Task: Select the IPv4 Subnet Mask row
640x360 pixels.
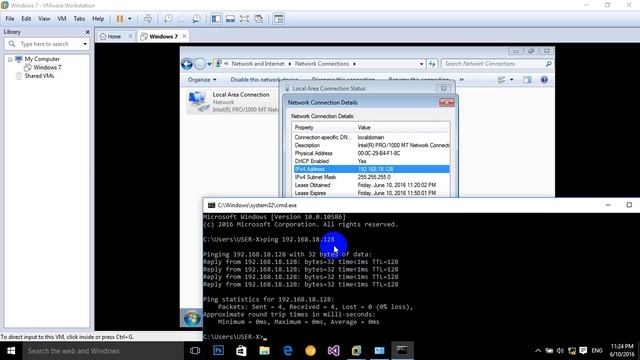Action: click(x=371, y=177)
